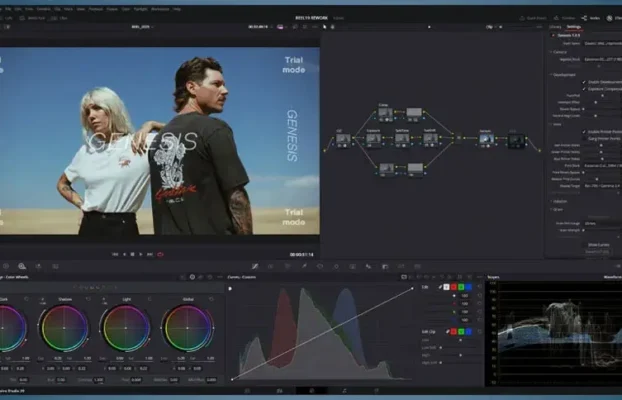Play the clip forward
Image resolution: width=622 pixels, height=400 pixels.
pyautogui.click(x=141, y=254)
